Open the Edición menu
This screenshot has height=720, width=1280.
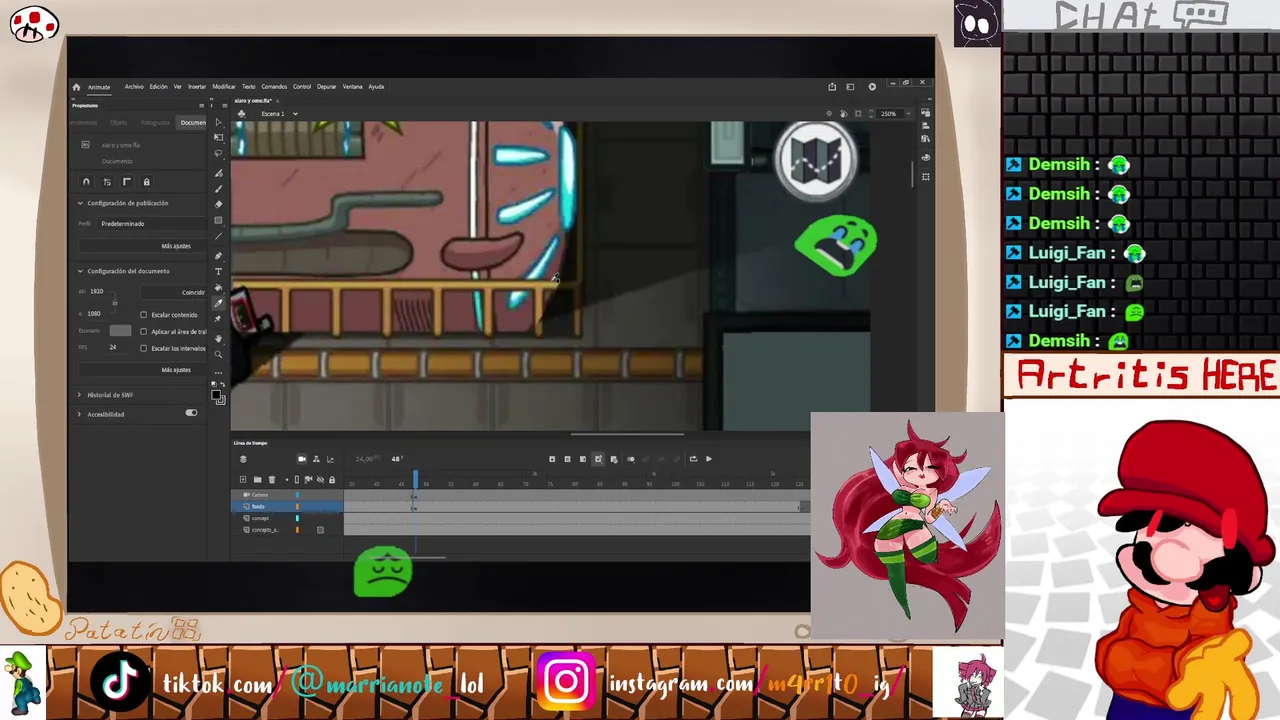click(x=159, y=87)
